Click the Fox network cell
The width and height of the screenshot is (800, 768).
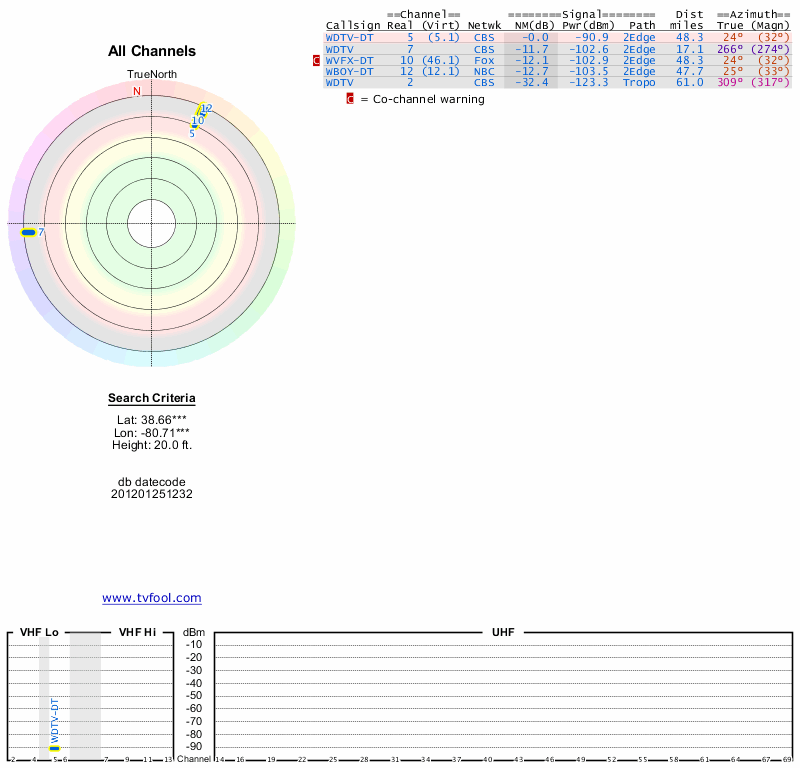(484, 60)
